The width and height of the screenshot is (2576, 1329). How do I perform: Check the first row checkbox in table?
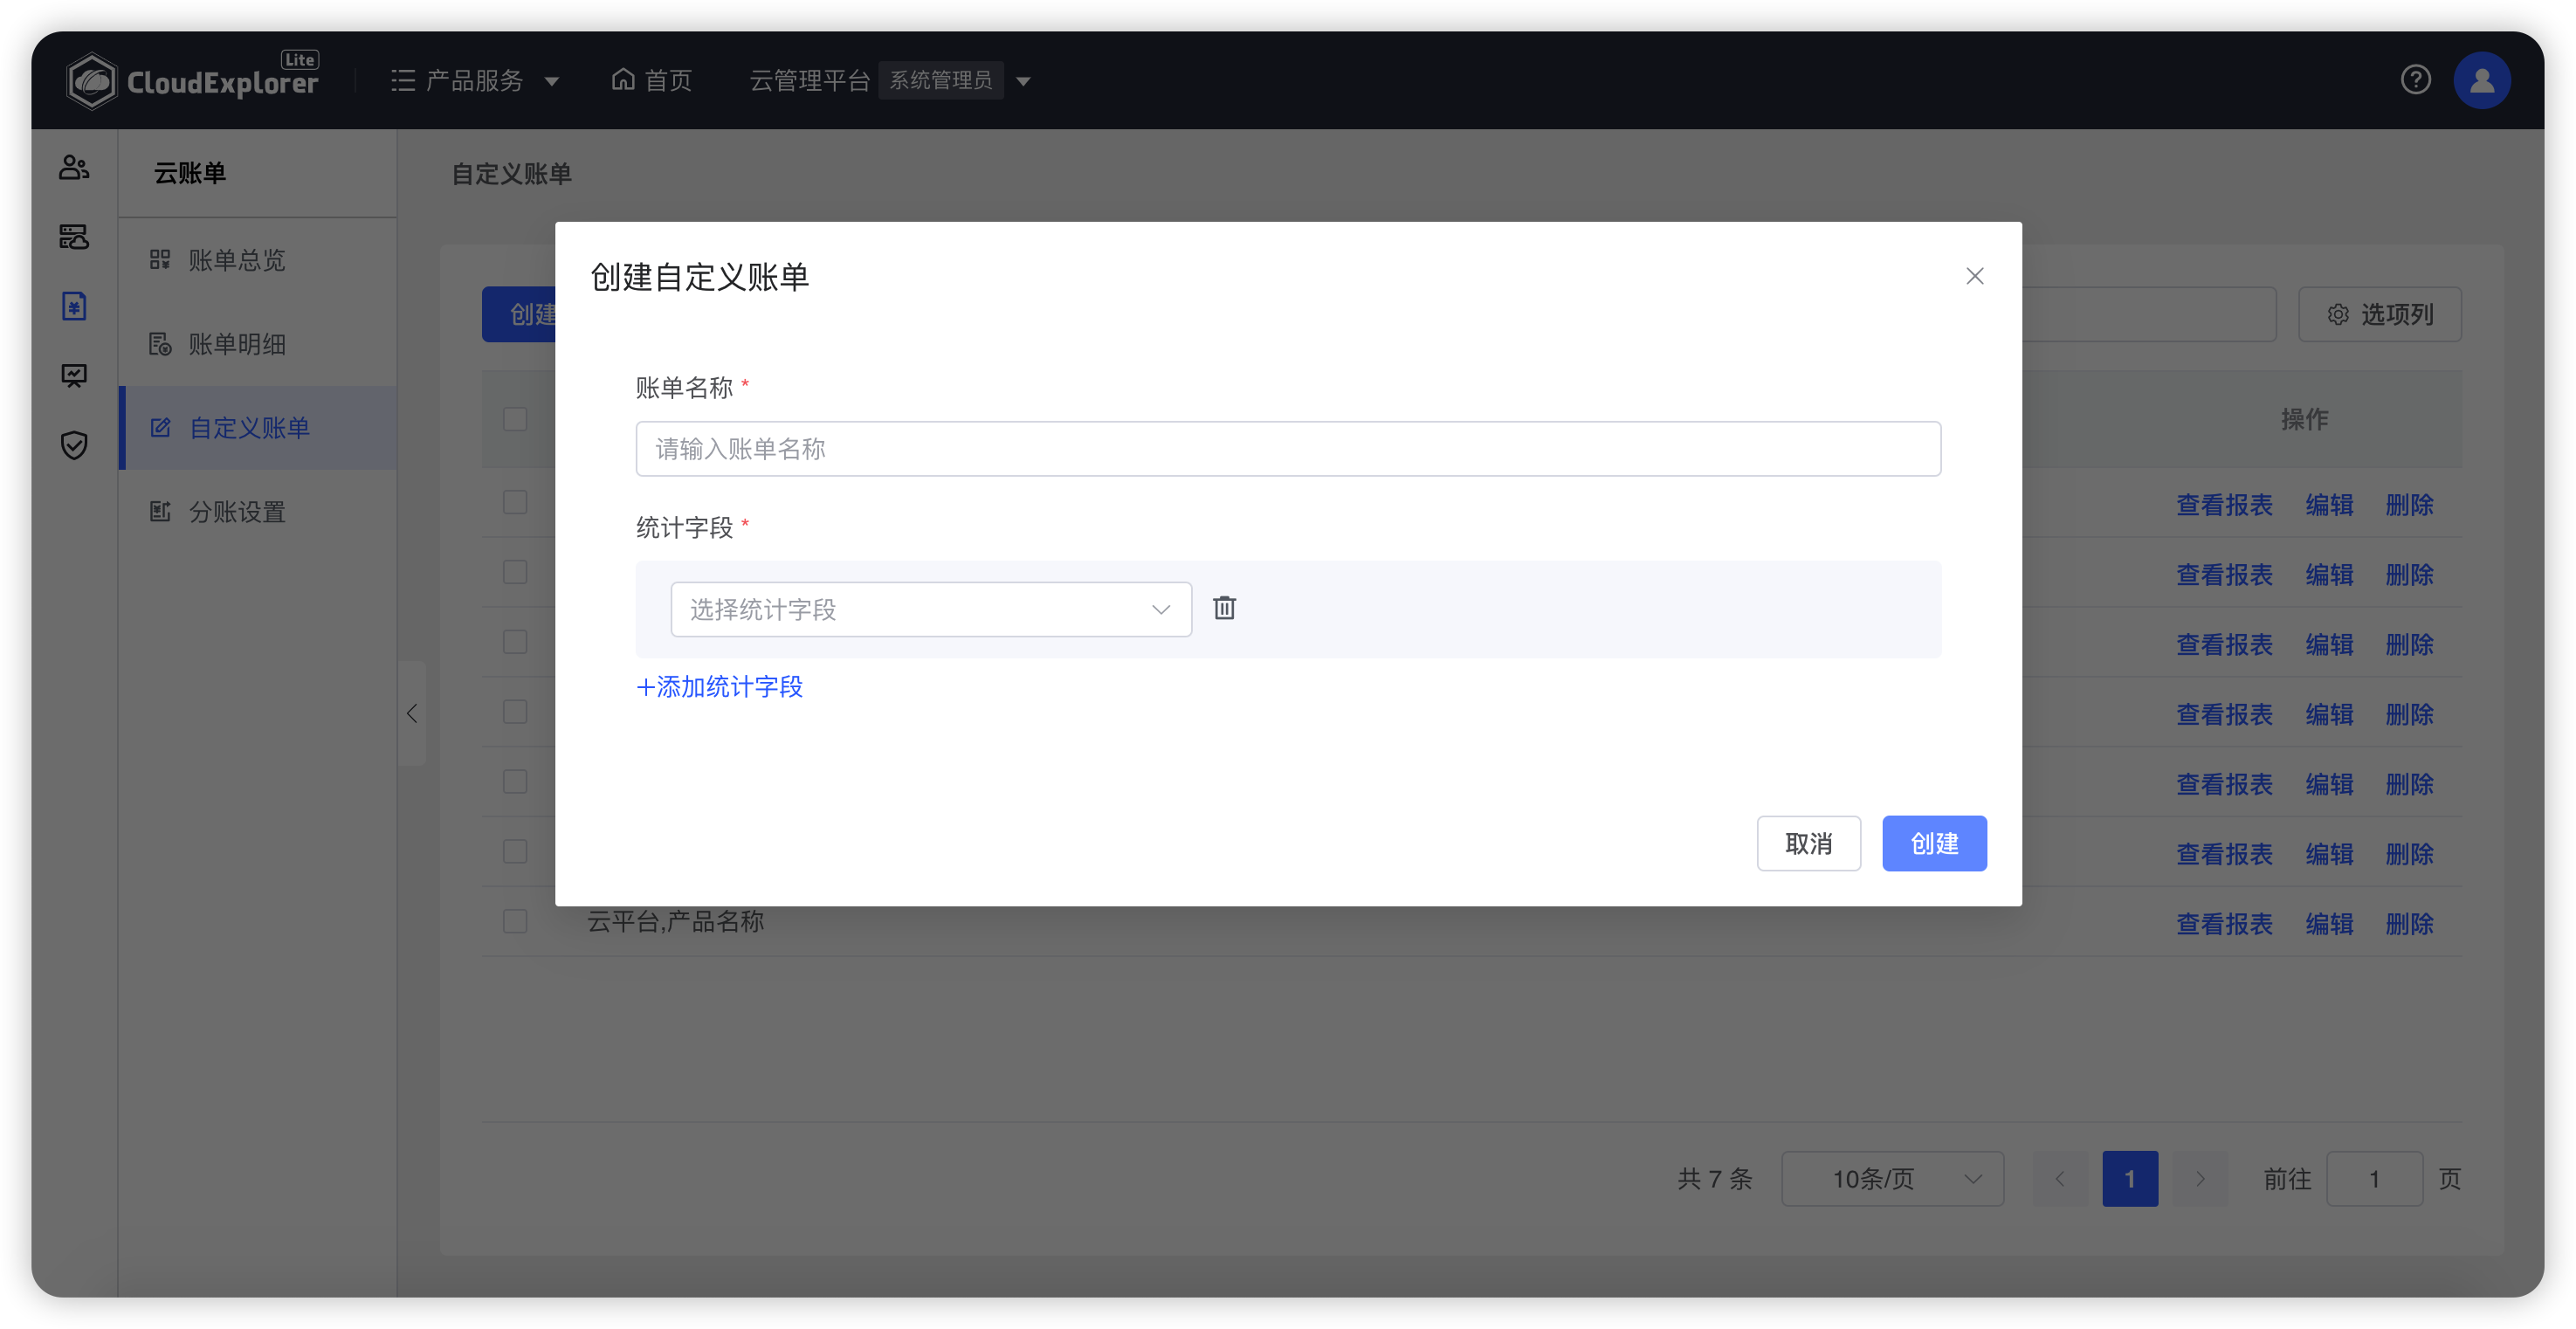pyautogui.click(x=515, y=502)
